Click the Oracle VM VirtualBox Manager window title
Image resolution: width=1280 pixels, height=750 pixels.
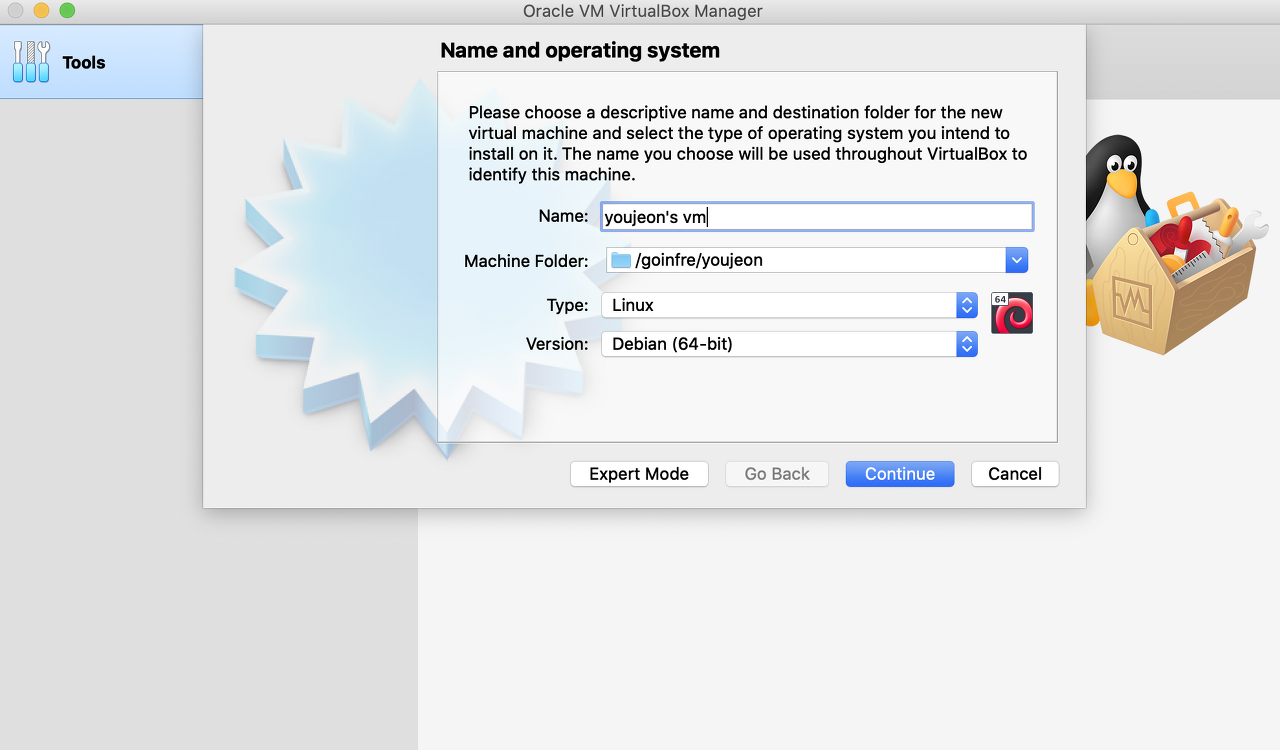click(x=643, y=11)
